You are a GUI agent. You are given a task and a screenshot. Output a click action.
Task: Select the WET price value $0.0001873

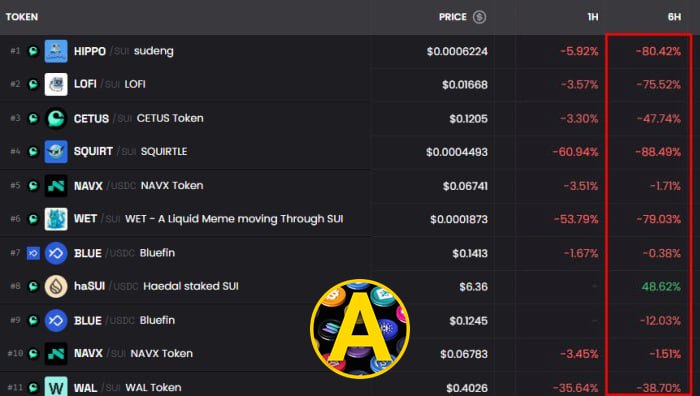[x=459, y=219]
